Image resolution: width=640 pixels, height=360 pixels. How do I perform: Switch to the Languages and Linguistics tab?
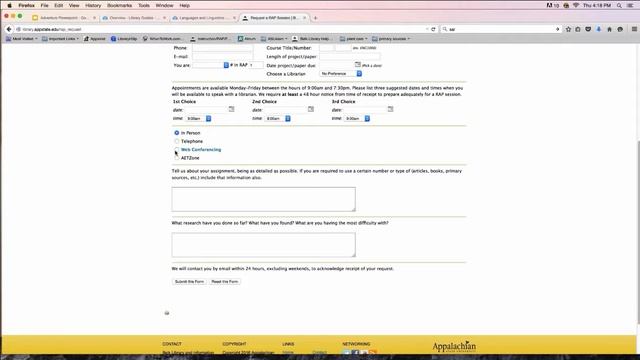coord(204,18)
